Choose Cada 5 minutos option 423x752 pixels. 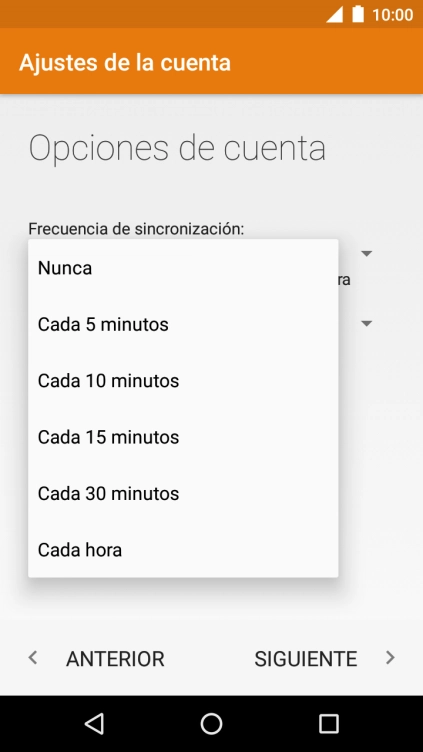[x=183, y=325]
